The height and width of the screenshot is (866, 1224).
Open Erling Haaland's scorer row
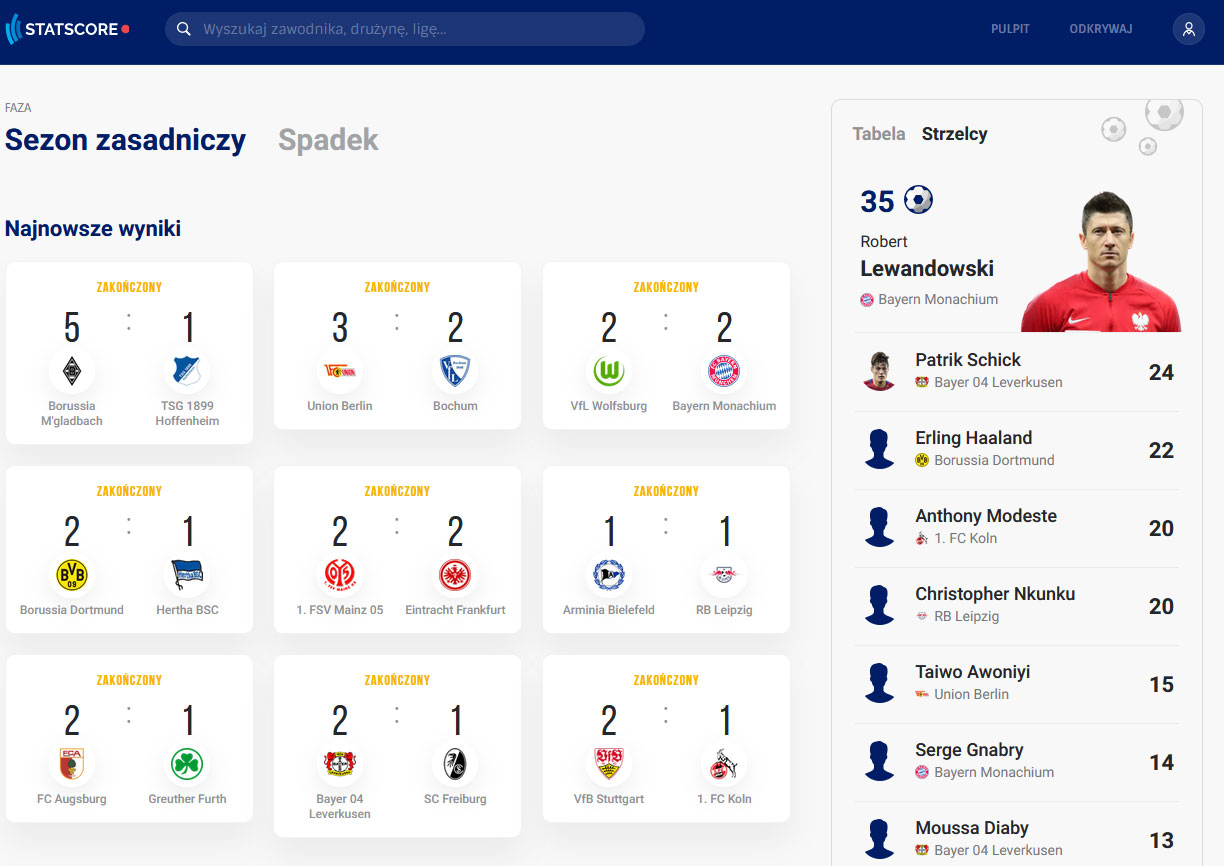coord(1017,450)
